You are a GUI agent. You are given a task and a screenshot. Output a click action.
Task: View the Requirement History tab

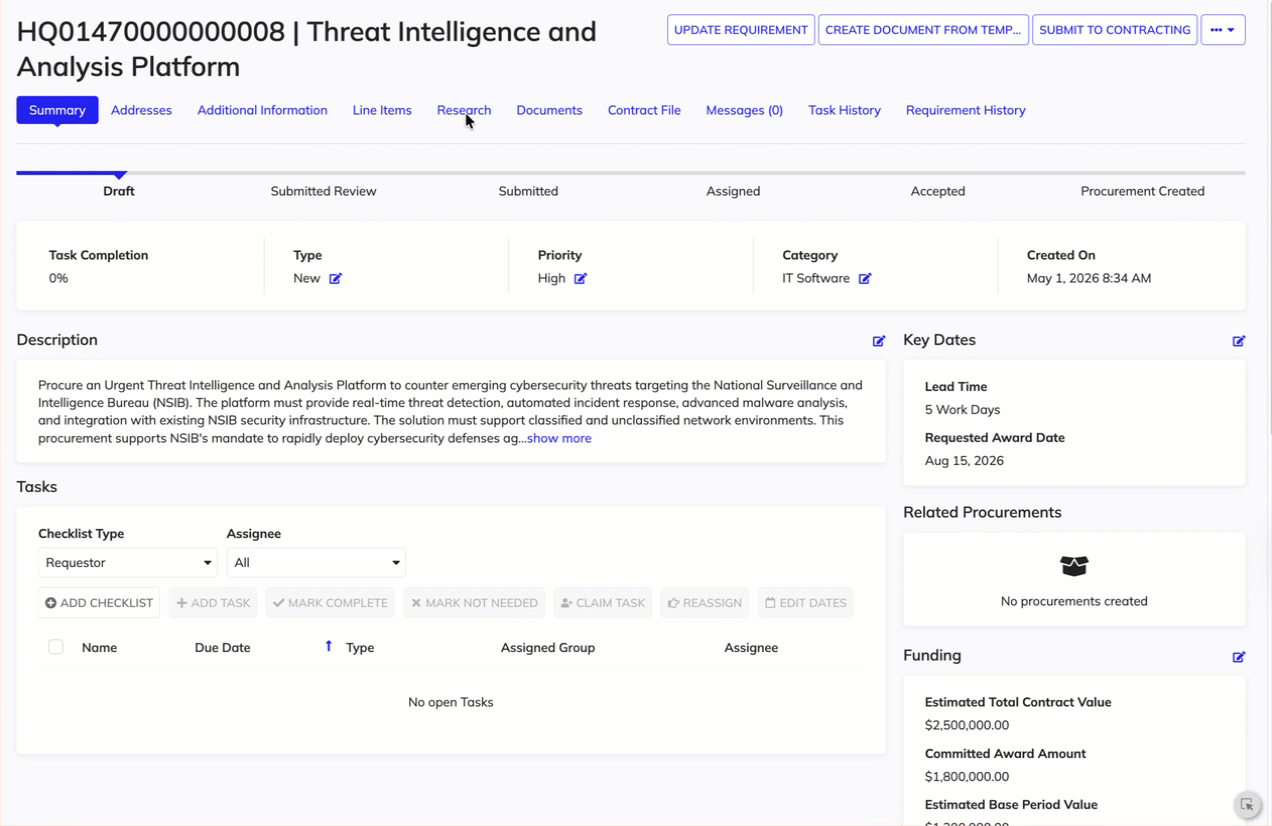(x=966, y=110)
